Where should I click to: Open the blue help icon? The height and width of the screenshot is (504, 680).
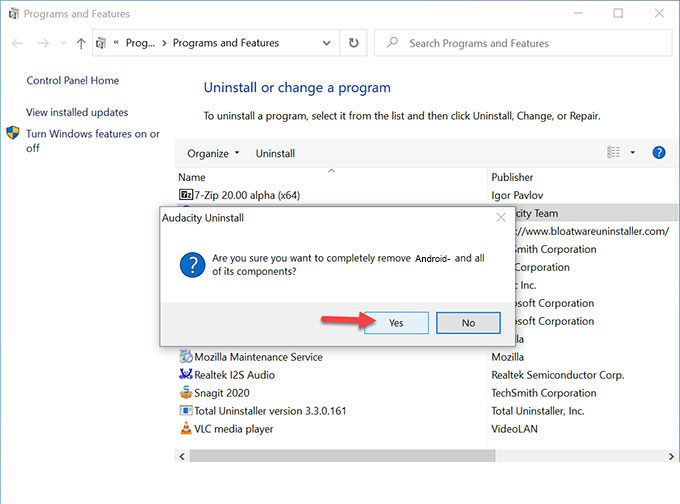[659, 152]
